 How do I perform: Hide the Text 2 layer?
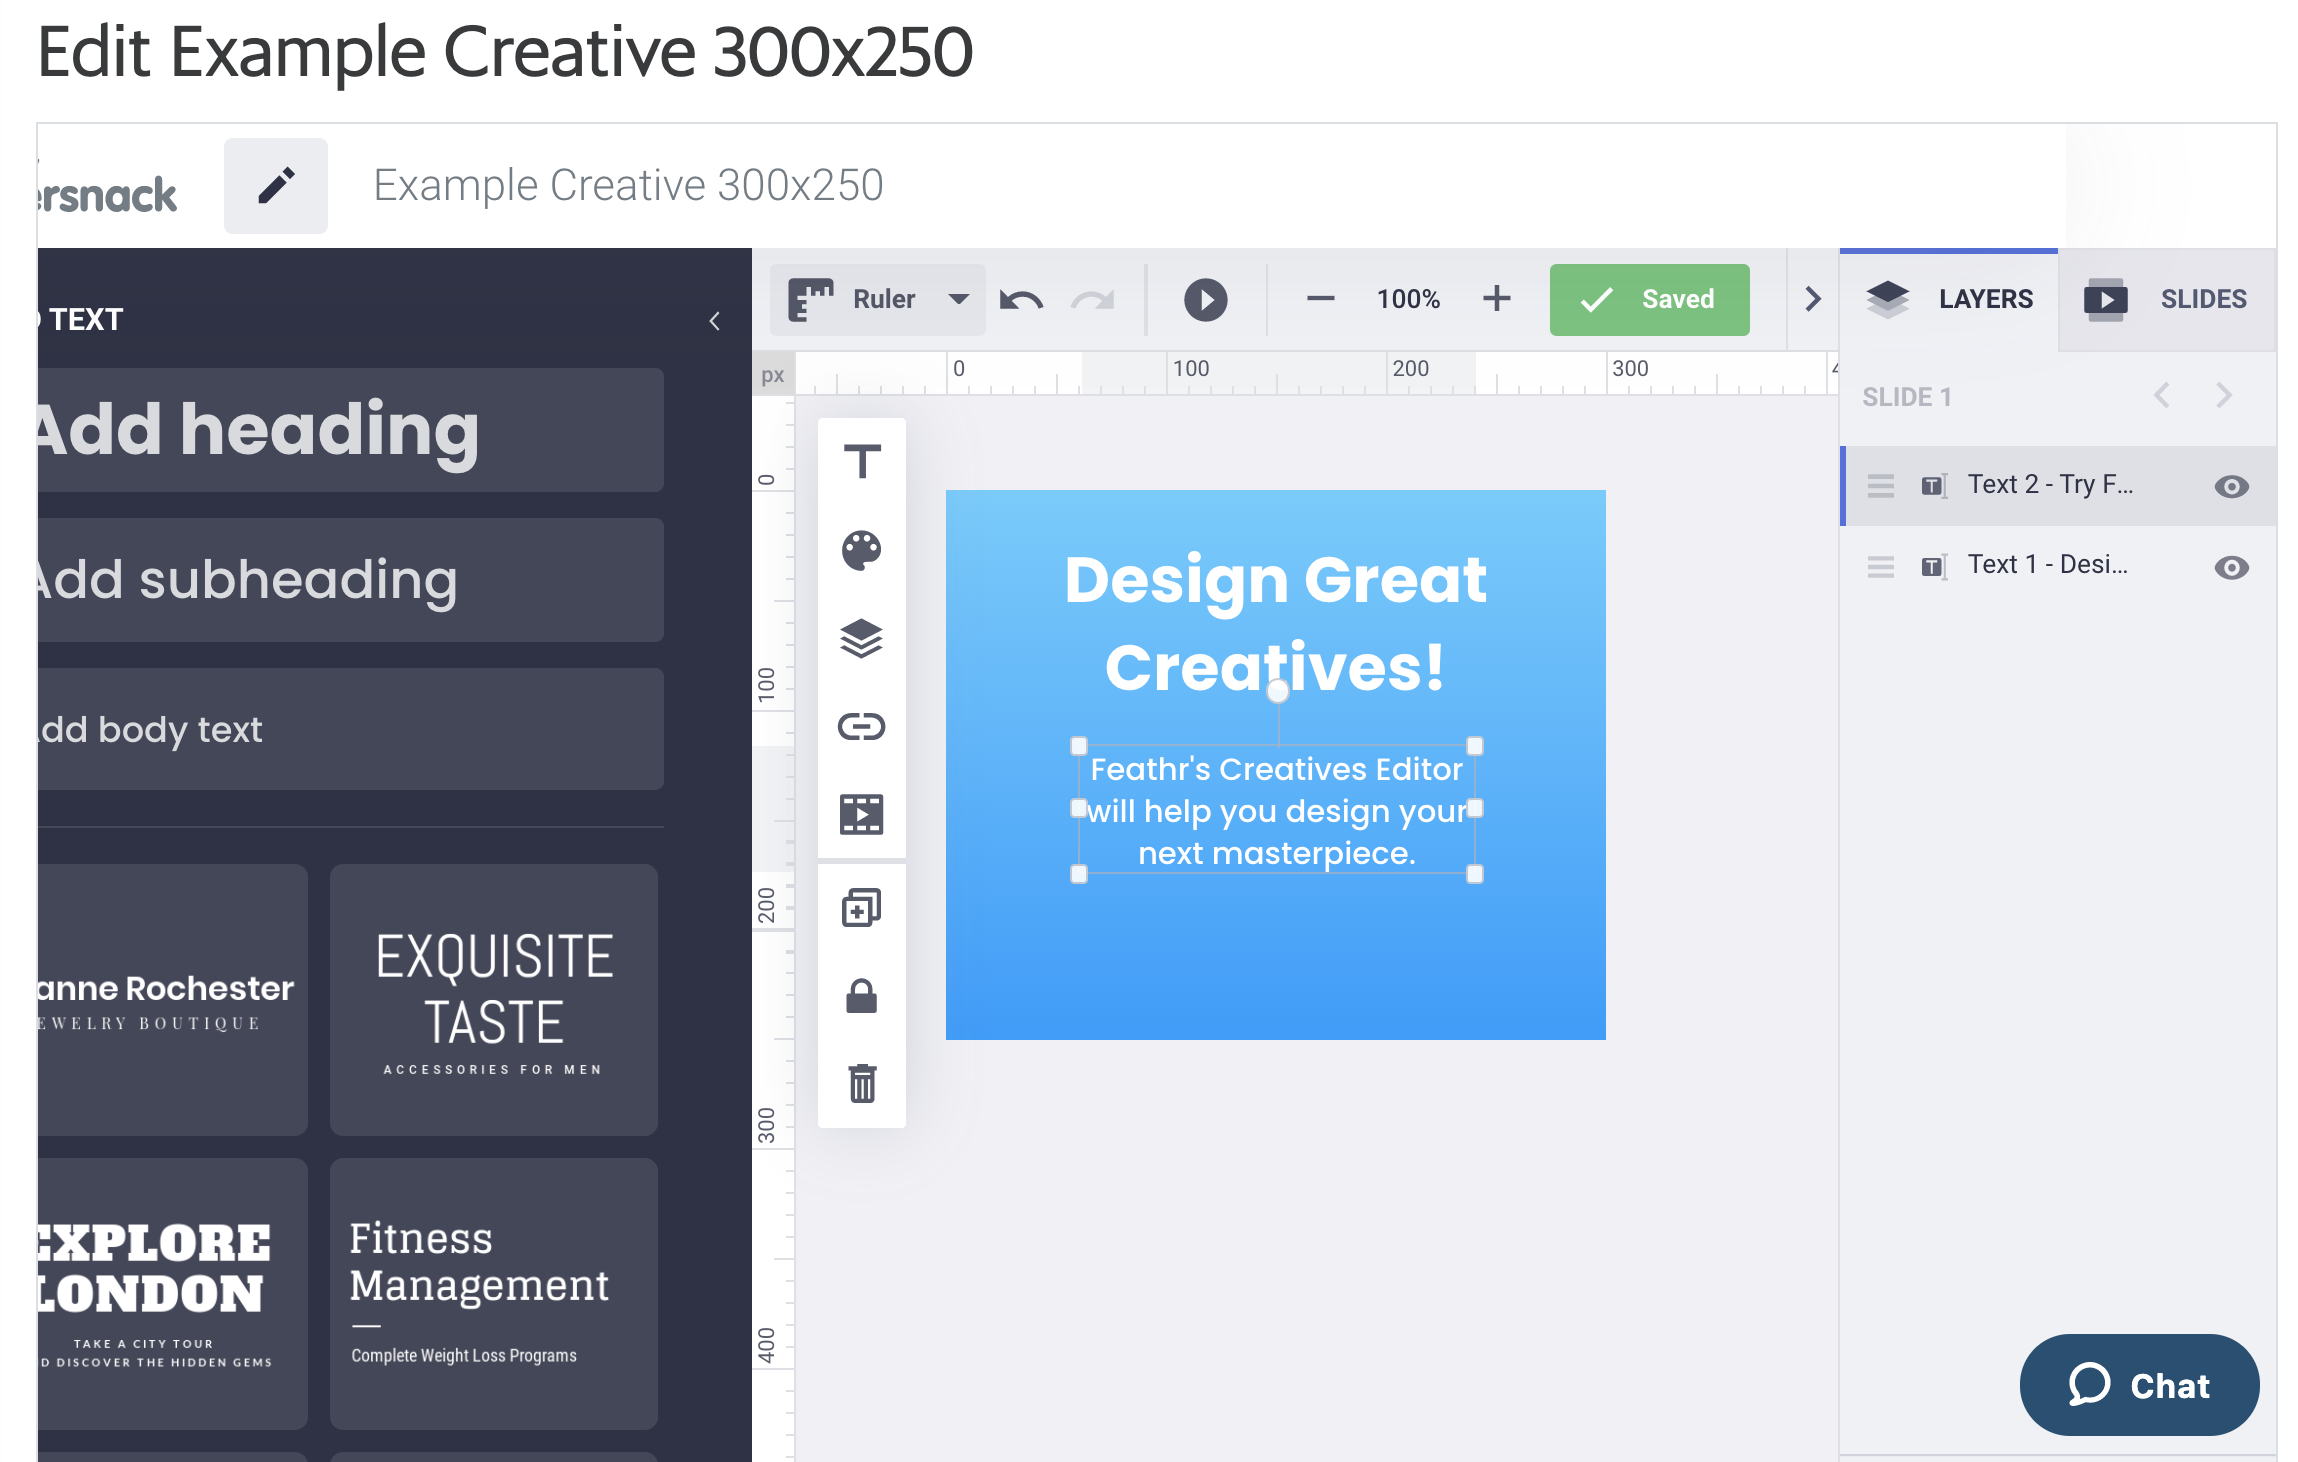coord(2232,487)
